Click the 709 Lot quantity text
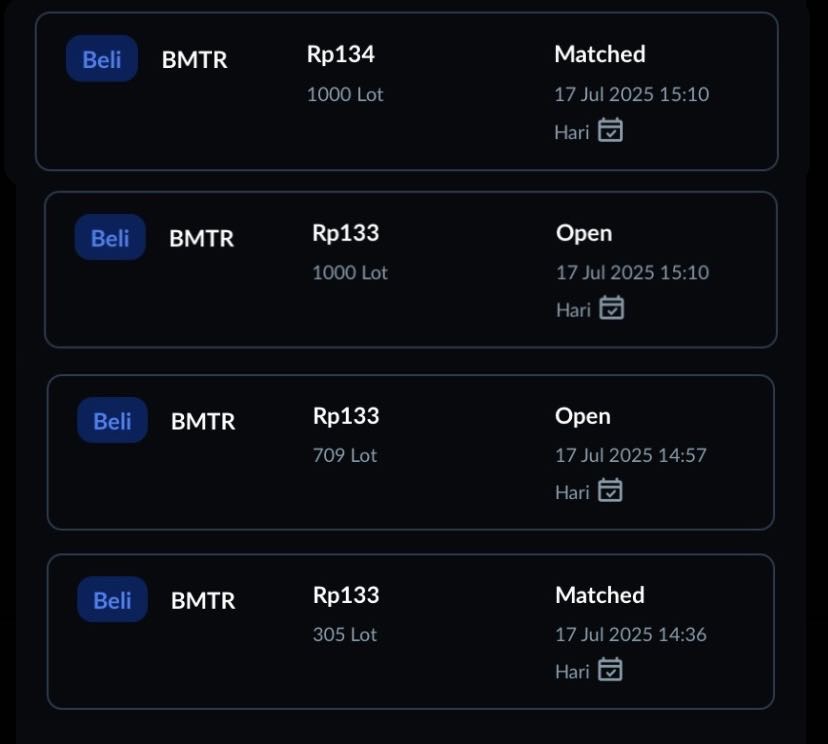The width and height of the screenshot is (828, 744). (345, 455)
